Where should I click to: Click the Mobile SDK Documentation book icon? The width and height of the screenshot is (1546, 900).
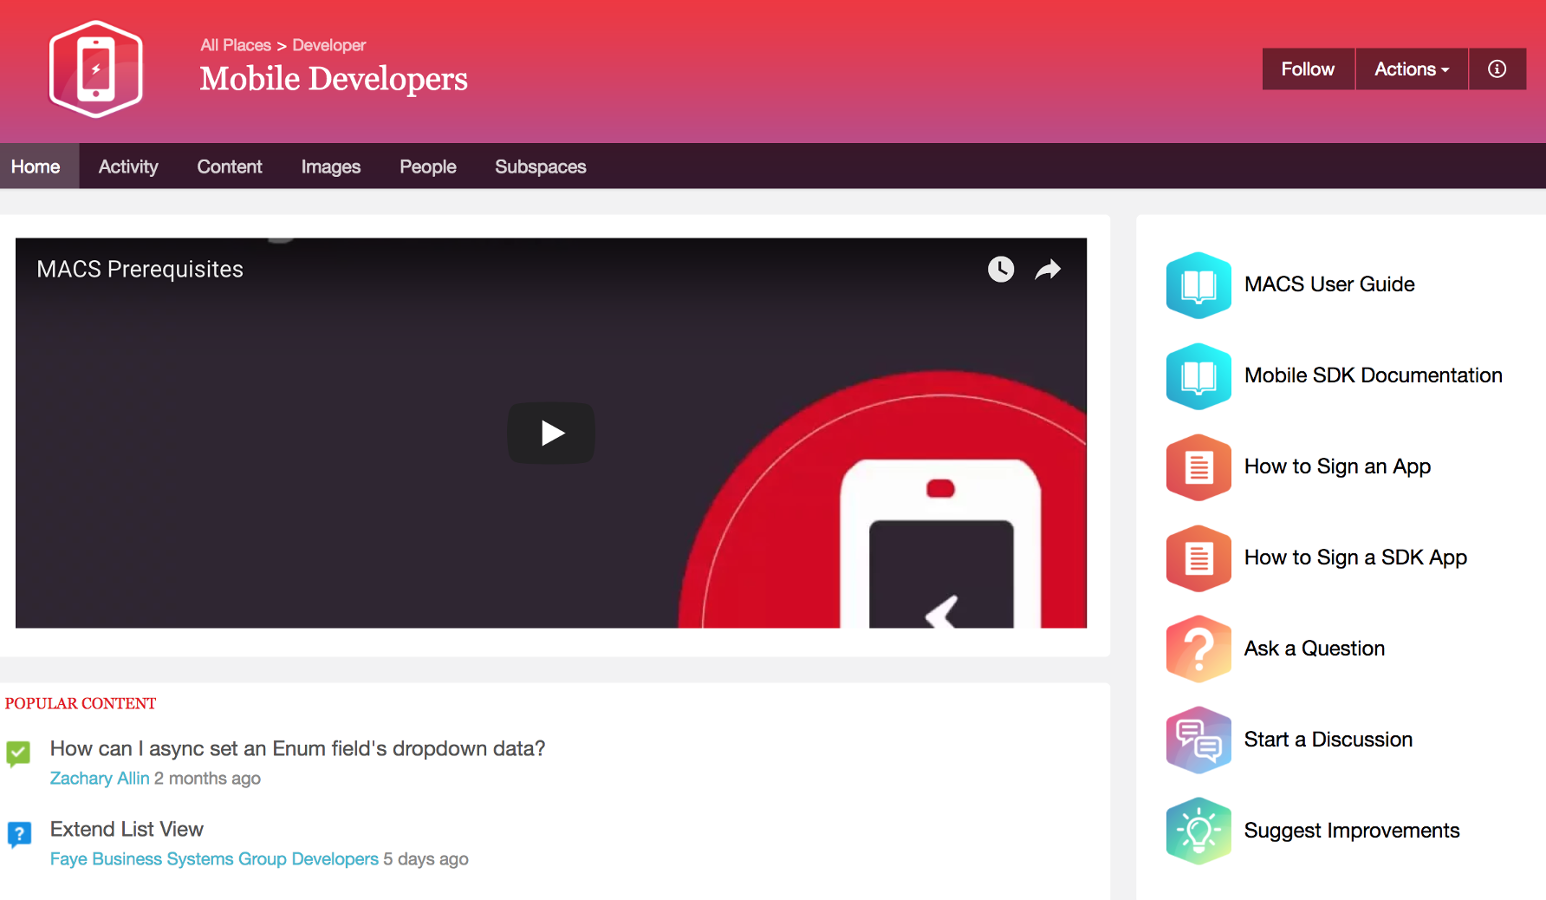(x=1198, y=376)
